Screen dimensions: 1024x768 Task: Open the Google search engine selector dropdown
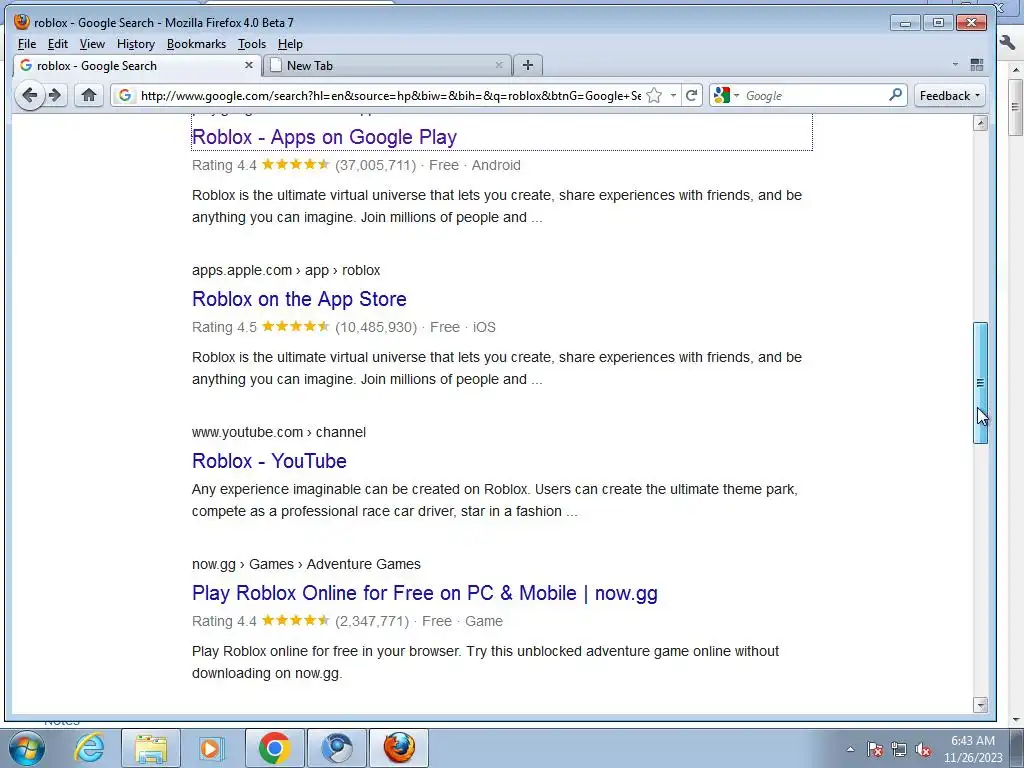727,95
